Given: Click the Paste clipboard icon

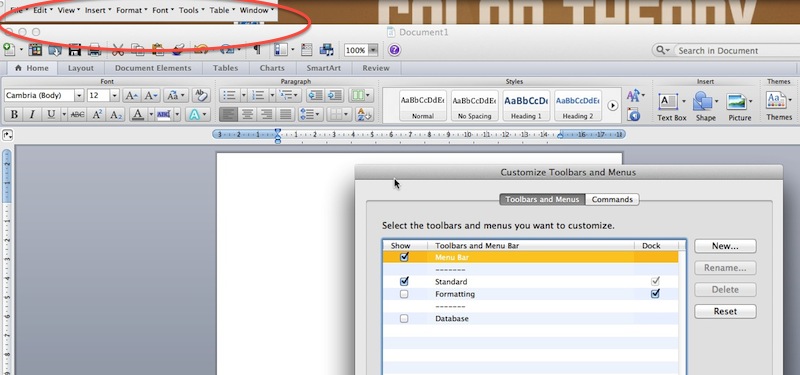Looking at the screenshot, I should pyautogui.click(x=158, y=50).
